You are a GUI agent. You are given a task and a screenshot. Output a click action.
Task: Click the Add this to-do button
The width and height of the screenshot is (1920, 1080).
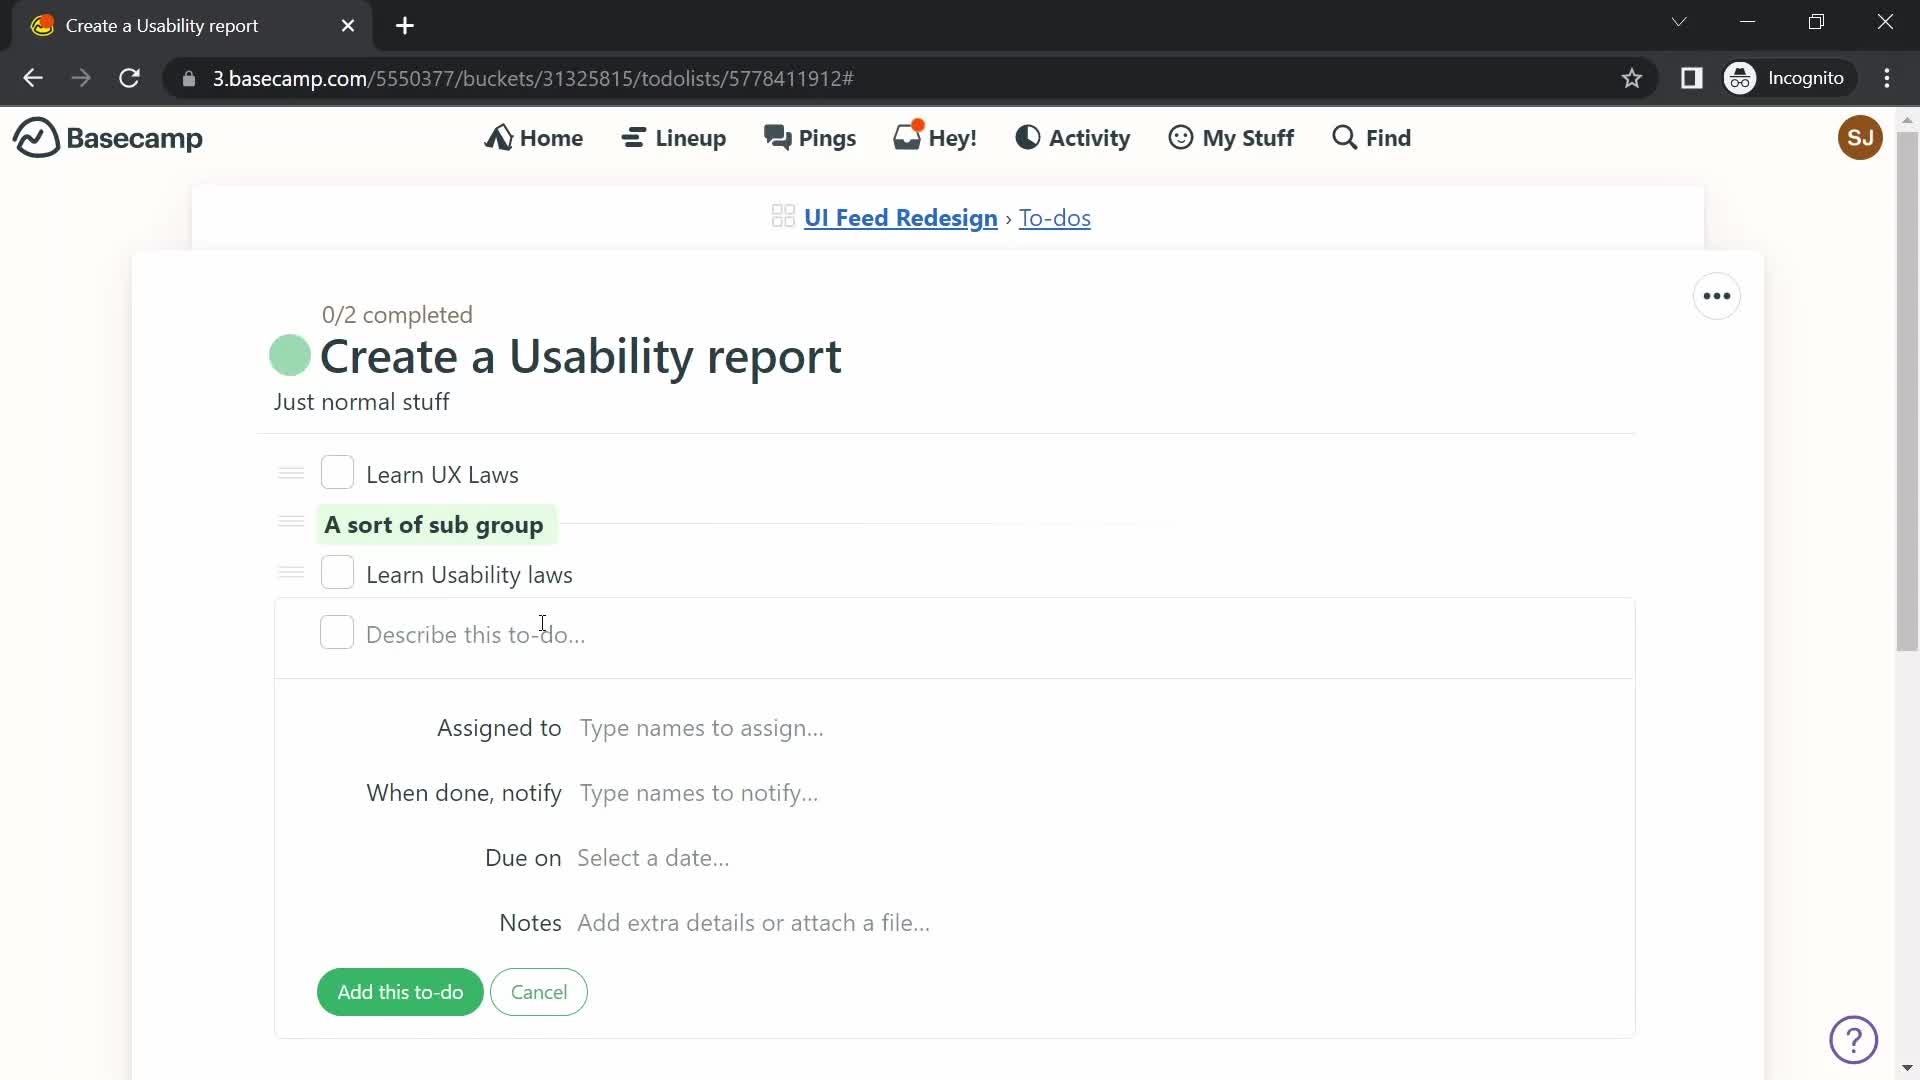401,992
